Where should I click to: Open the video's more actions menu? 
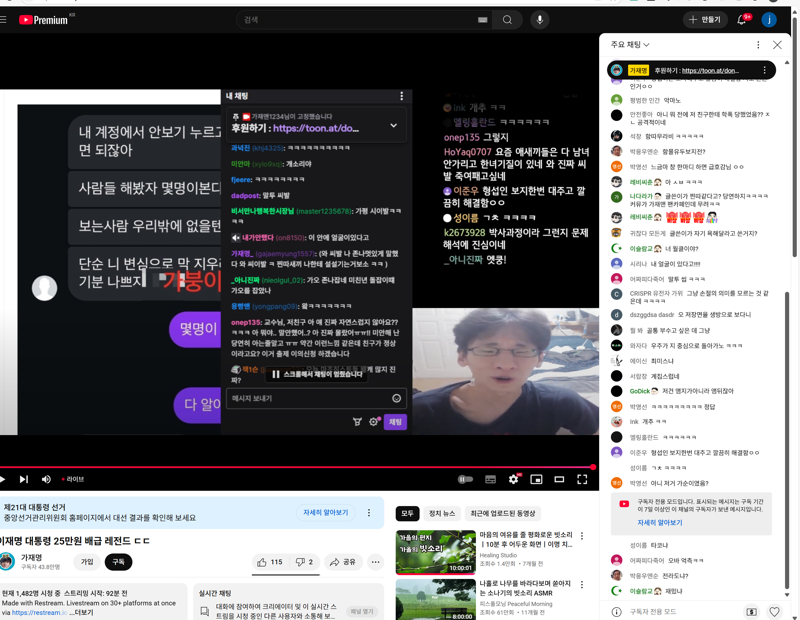(x=376, y=562)
